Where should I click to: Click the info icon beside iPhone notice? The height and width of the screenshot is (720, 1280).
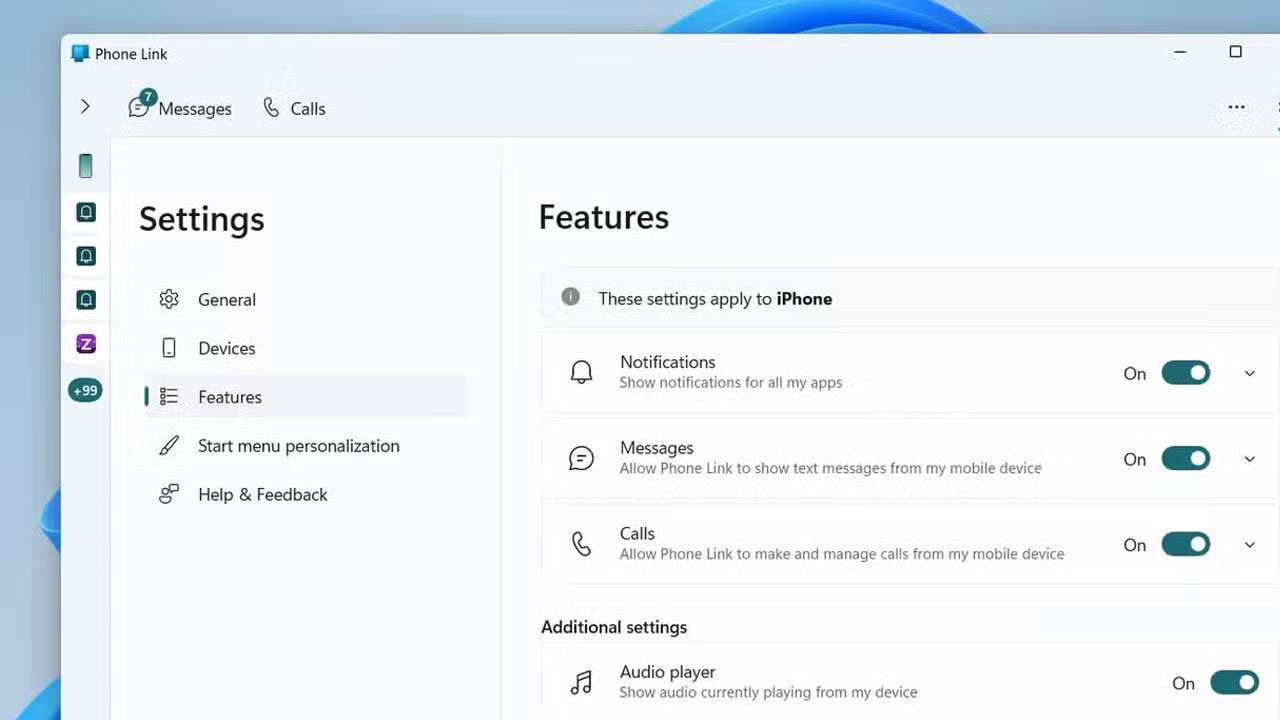click(570, 297)
